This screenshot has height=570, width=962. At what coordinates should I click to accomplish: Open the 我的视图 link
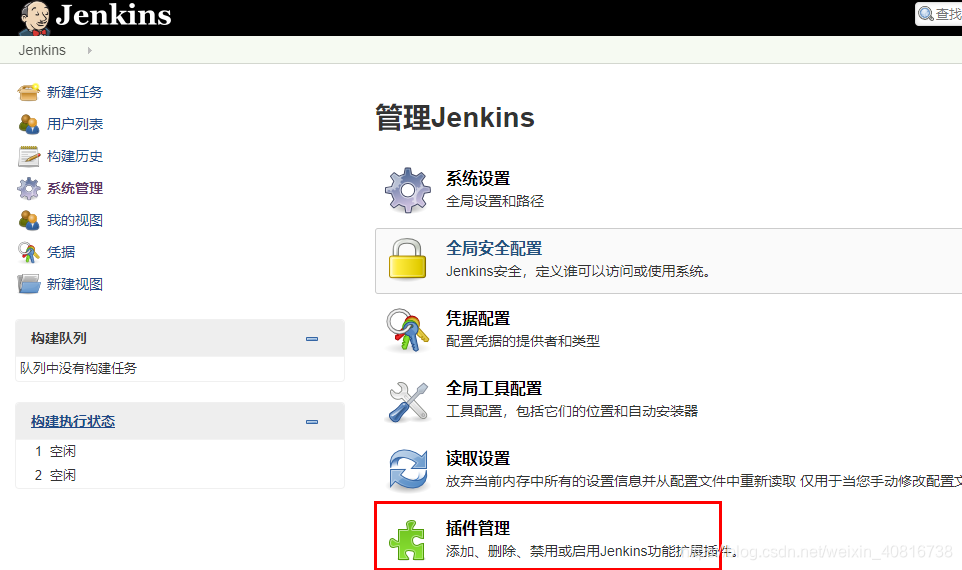click(x=75, y=220)
